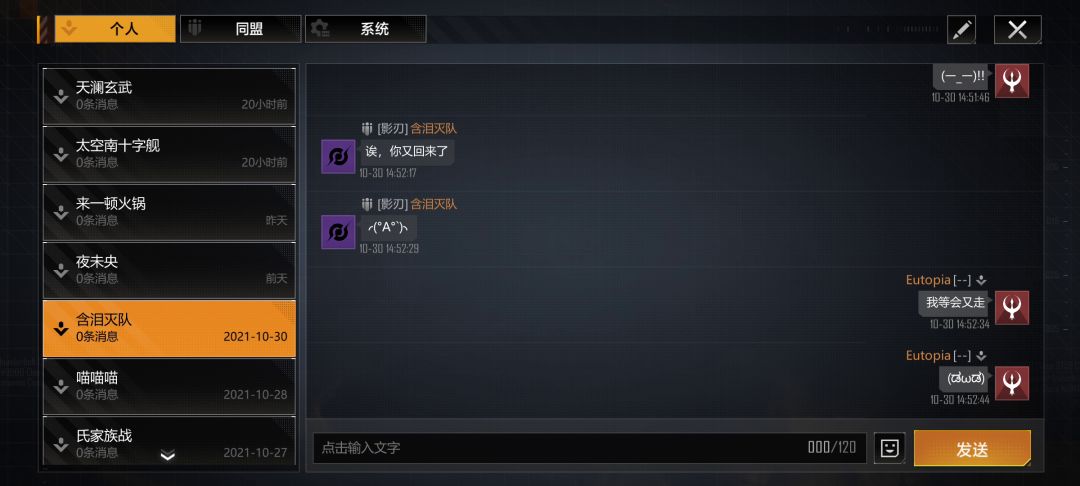Open the 来一顿火锅 conversation

(x=169, y=212)
